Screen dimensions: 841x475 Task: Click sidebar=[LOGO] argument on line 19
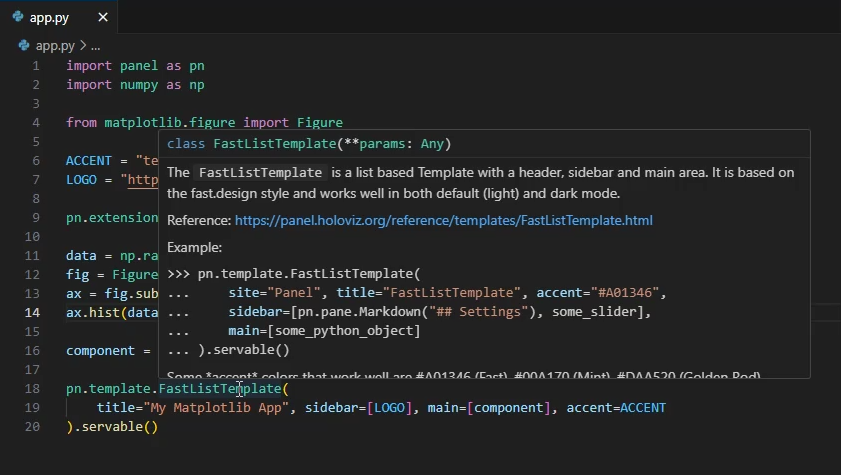358,407
